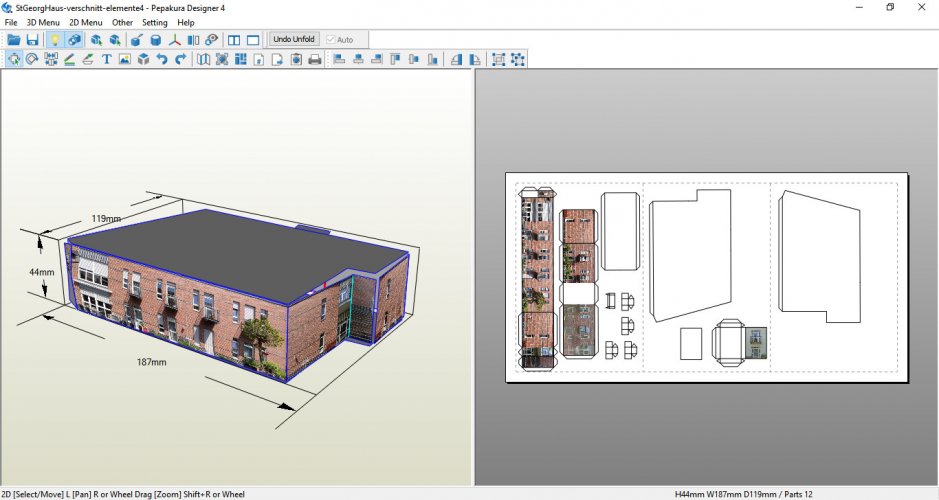The image size is (939, 500).
Task: Open the Other menu
Action: [122, 22]
